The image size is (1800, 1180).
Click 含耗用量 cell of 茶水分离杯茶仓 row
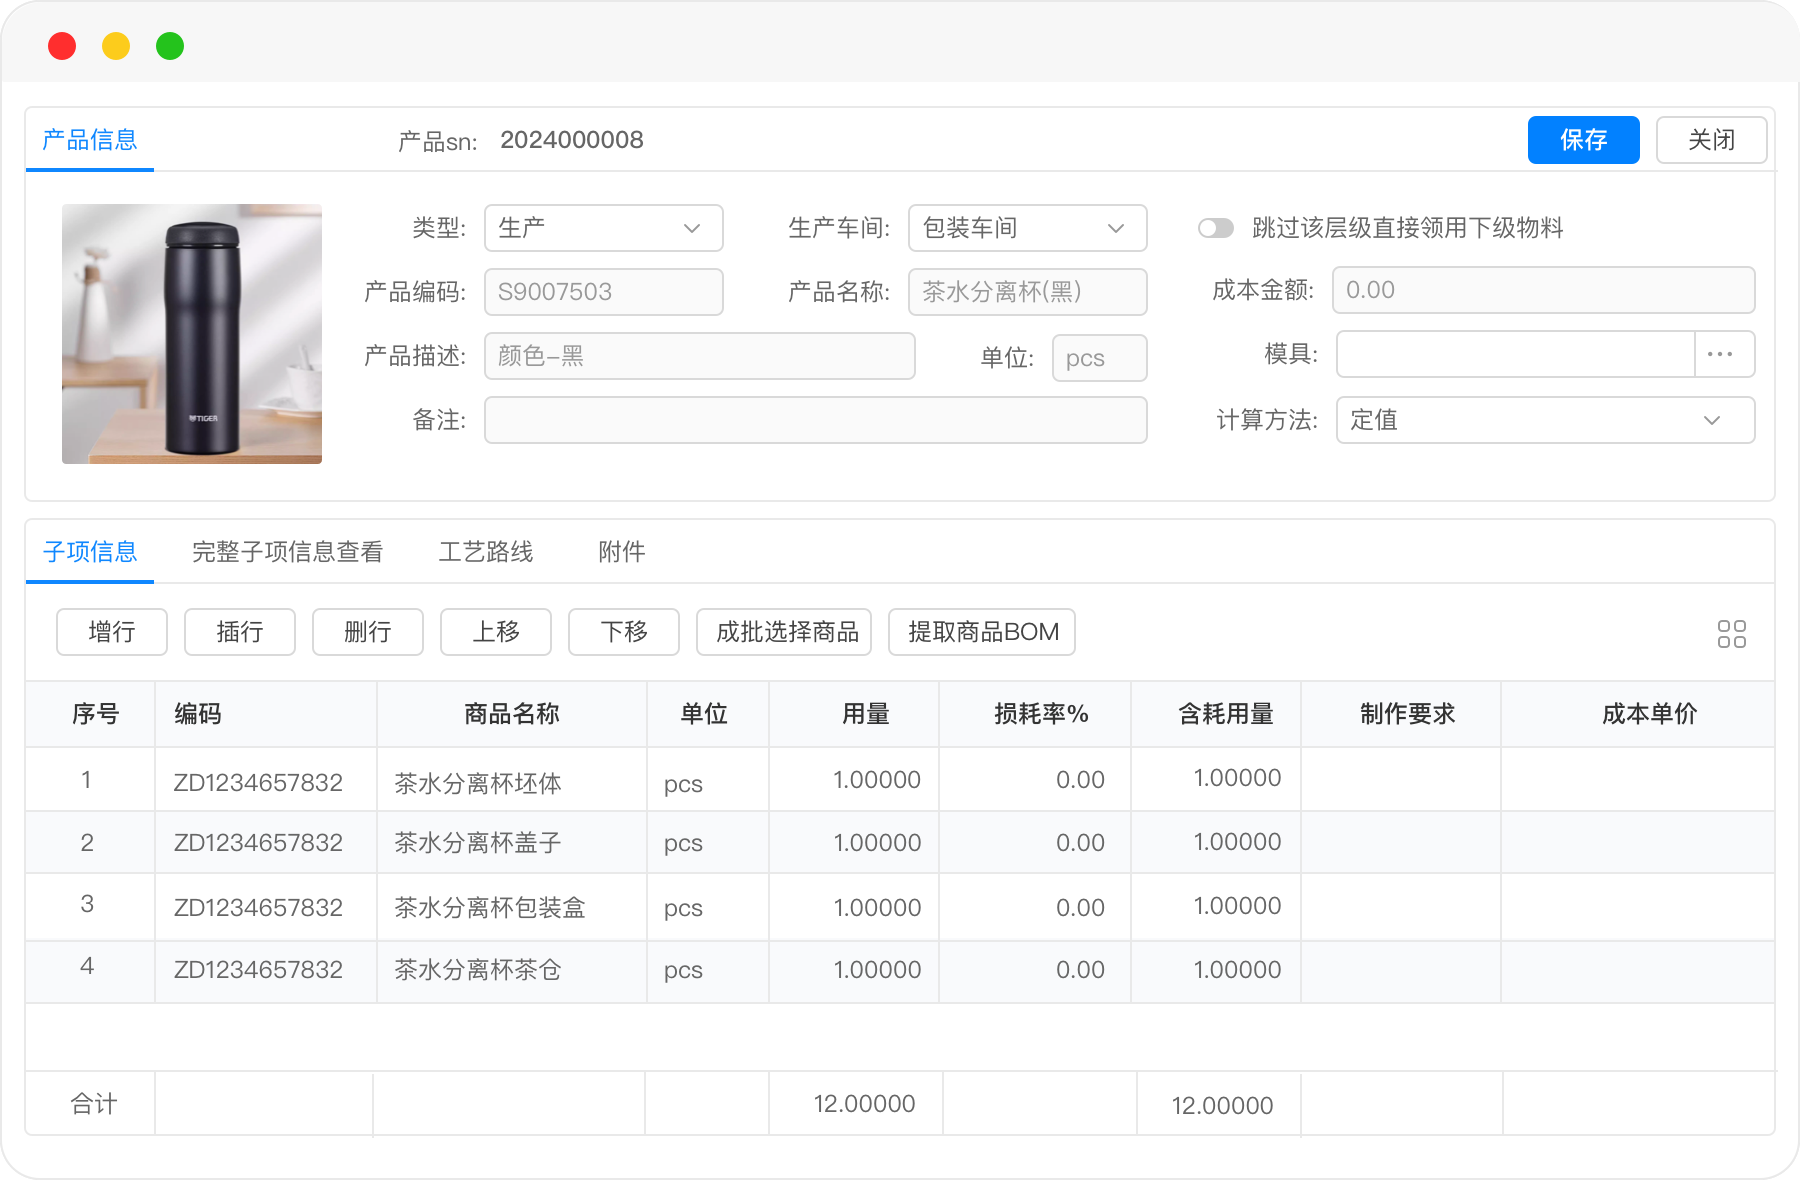click(x=1216, y=971)
